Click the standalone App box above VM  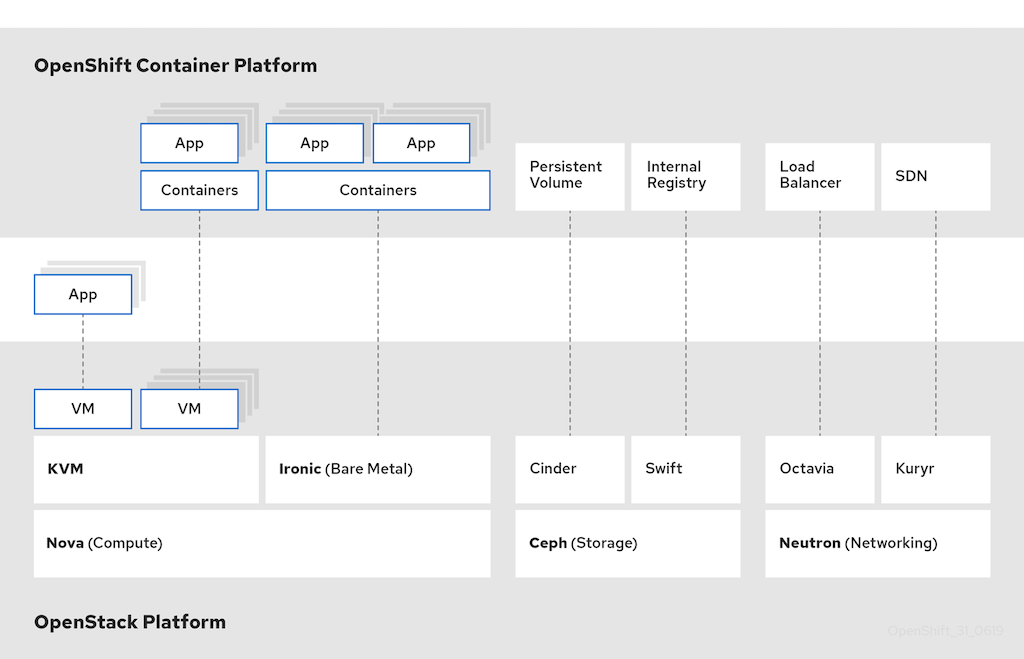click(x=83, y=295)
